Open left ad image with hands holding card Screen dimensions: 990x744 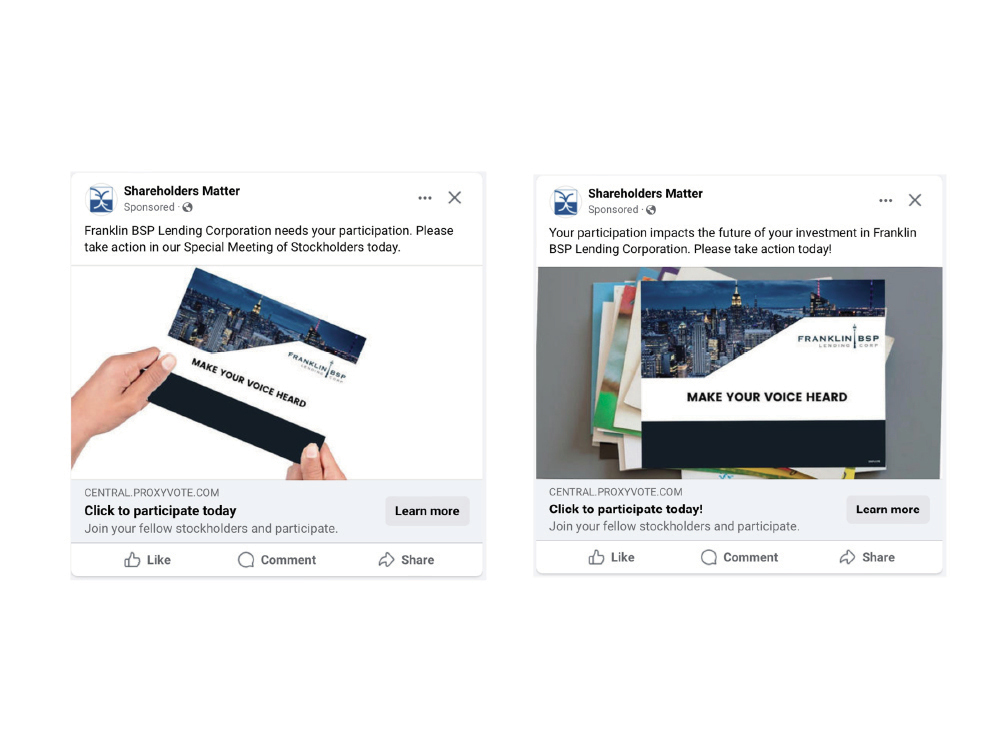(277, 373)
